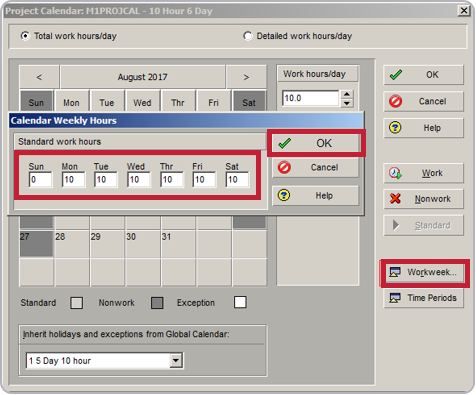This screenshot has height=395, width=476.
Task: Click the red prohibited icon beside the Project Calendar Cancel
Action: 396,101
